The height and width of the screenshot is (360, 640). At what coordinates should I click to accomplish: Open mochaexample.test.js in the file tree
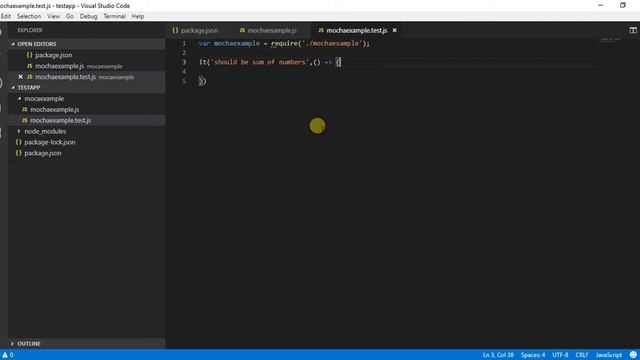pyautogui.click(x=60, y=120)
